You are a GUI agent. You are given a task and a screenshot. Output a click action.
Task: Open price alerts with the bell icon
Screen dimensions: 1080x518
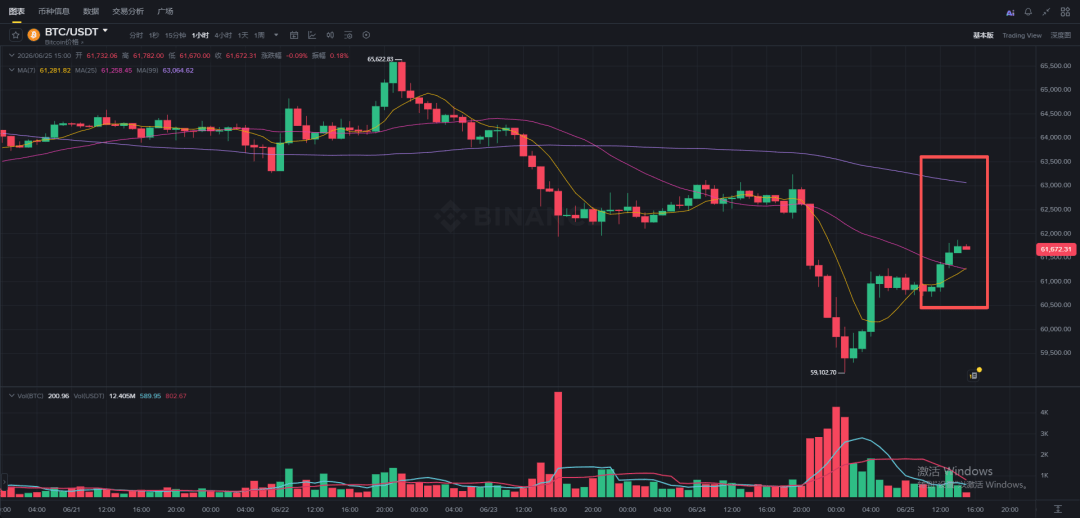point(1028,12)
